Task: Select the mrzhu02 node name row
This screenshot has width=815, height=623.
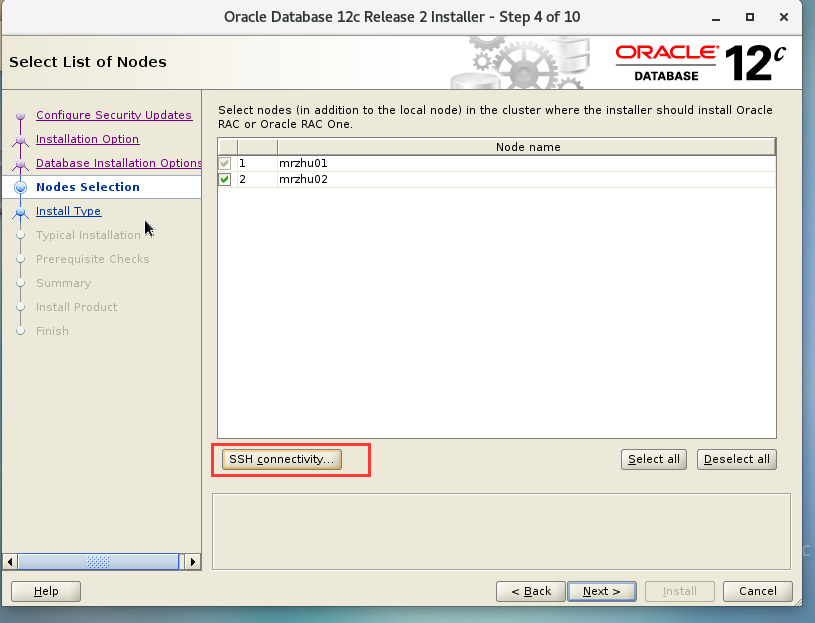Action: [x=496, y=179]
